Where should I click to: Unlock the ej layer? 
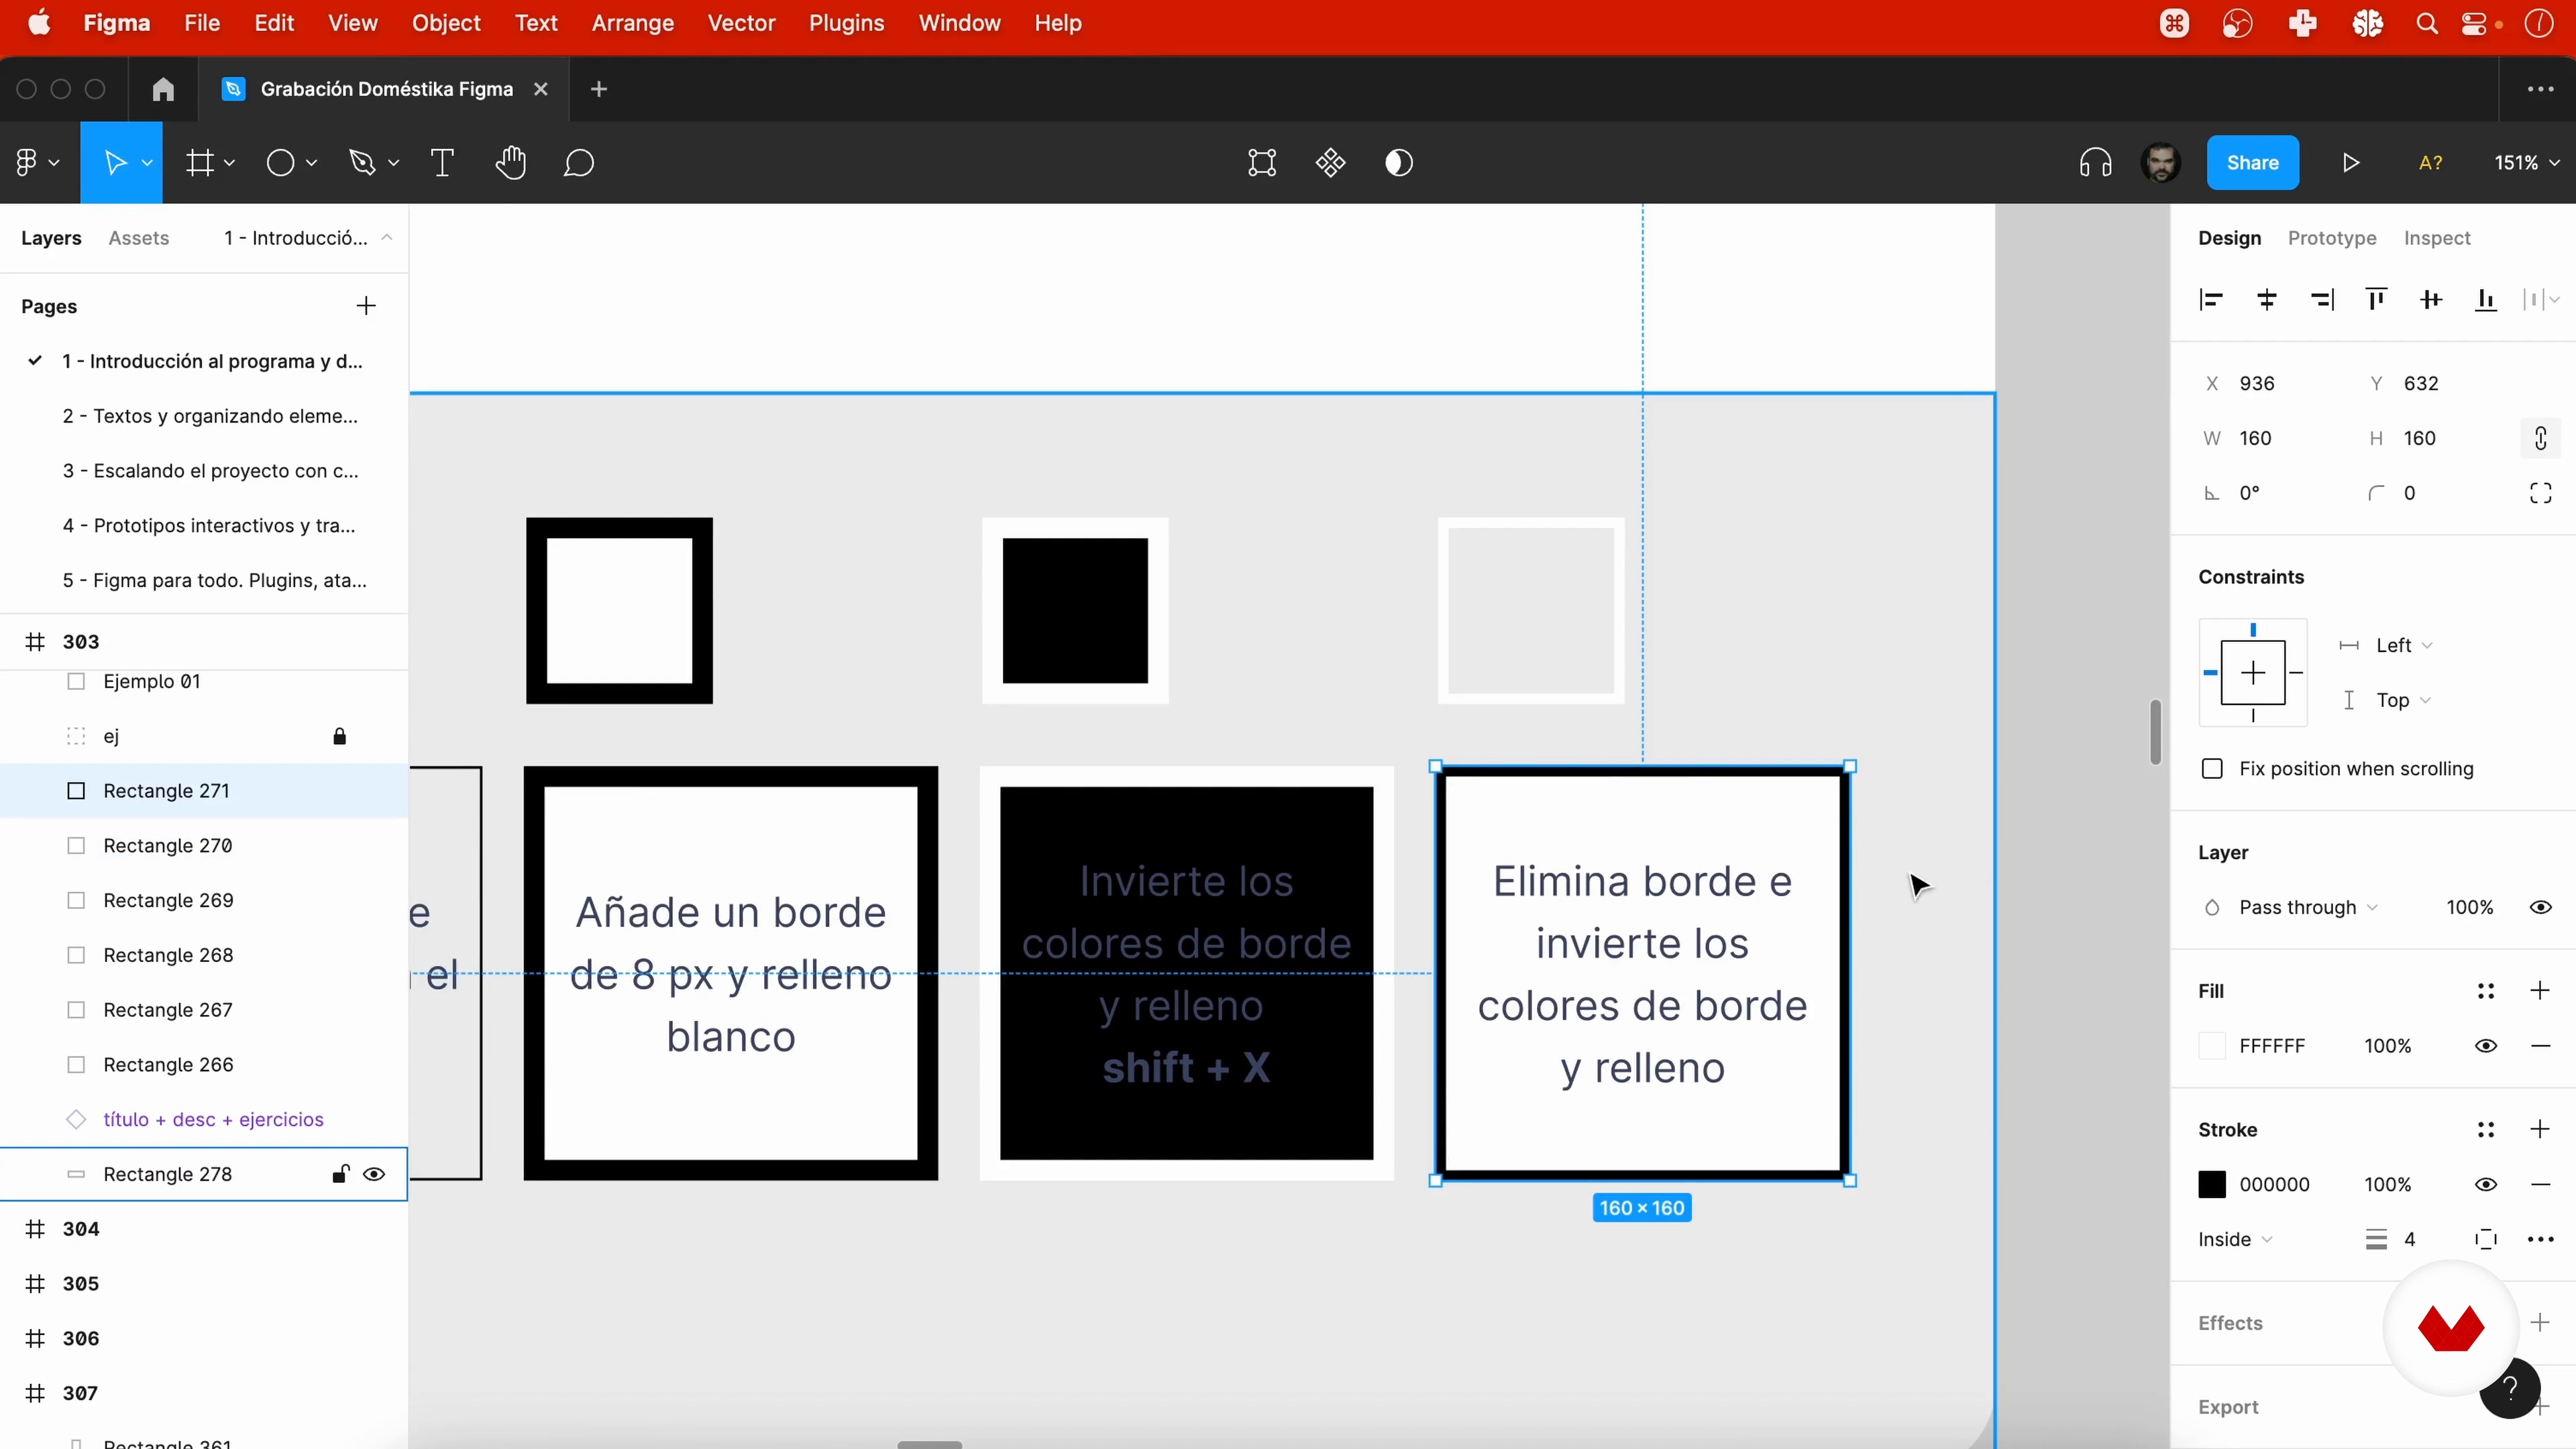click(340, 737)
